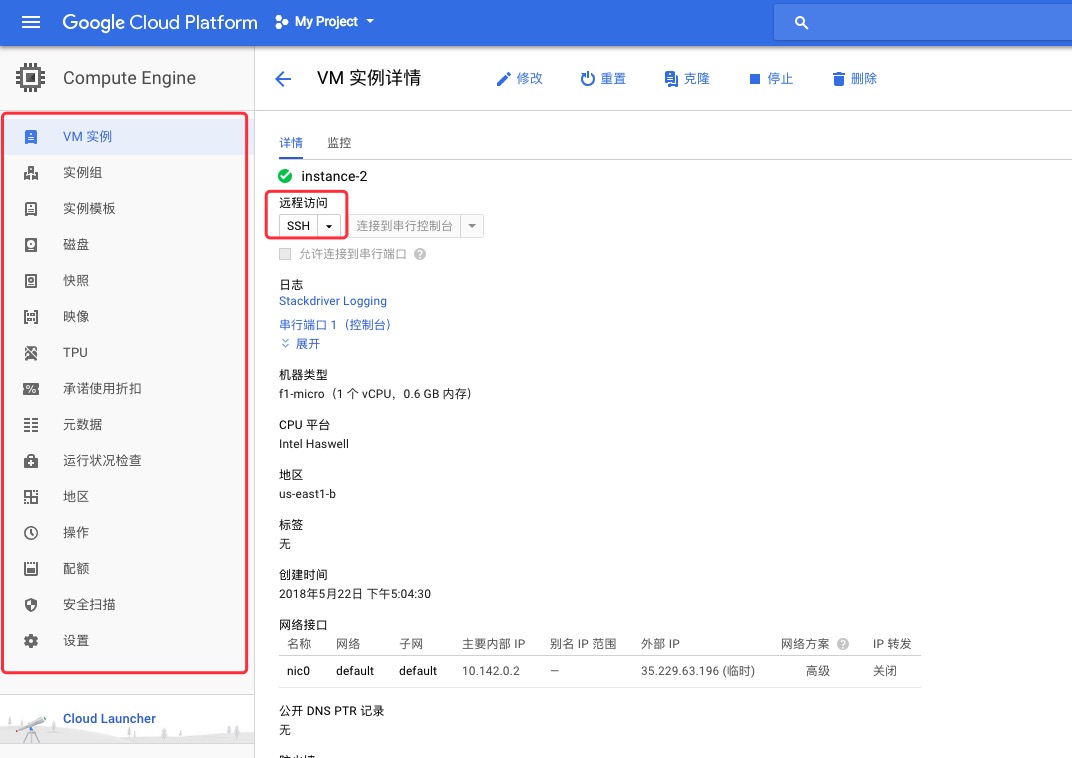Open the SSH options dropdown arrow
The width and height of the screenshot is (1072, 758).
tap(329, 226)
